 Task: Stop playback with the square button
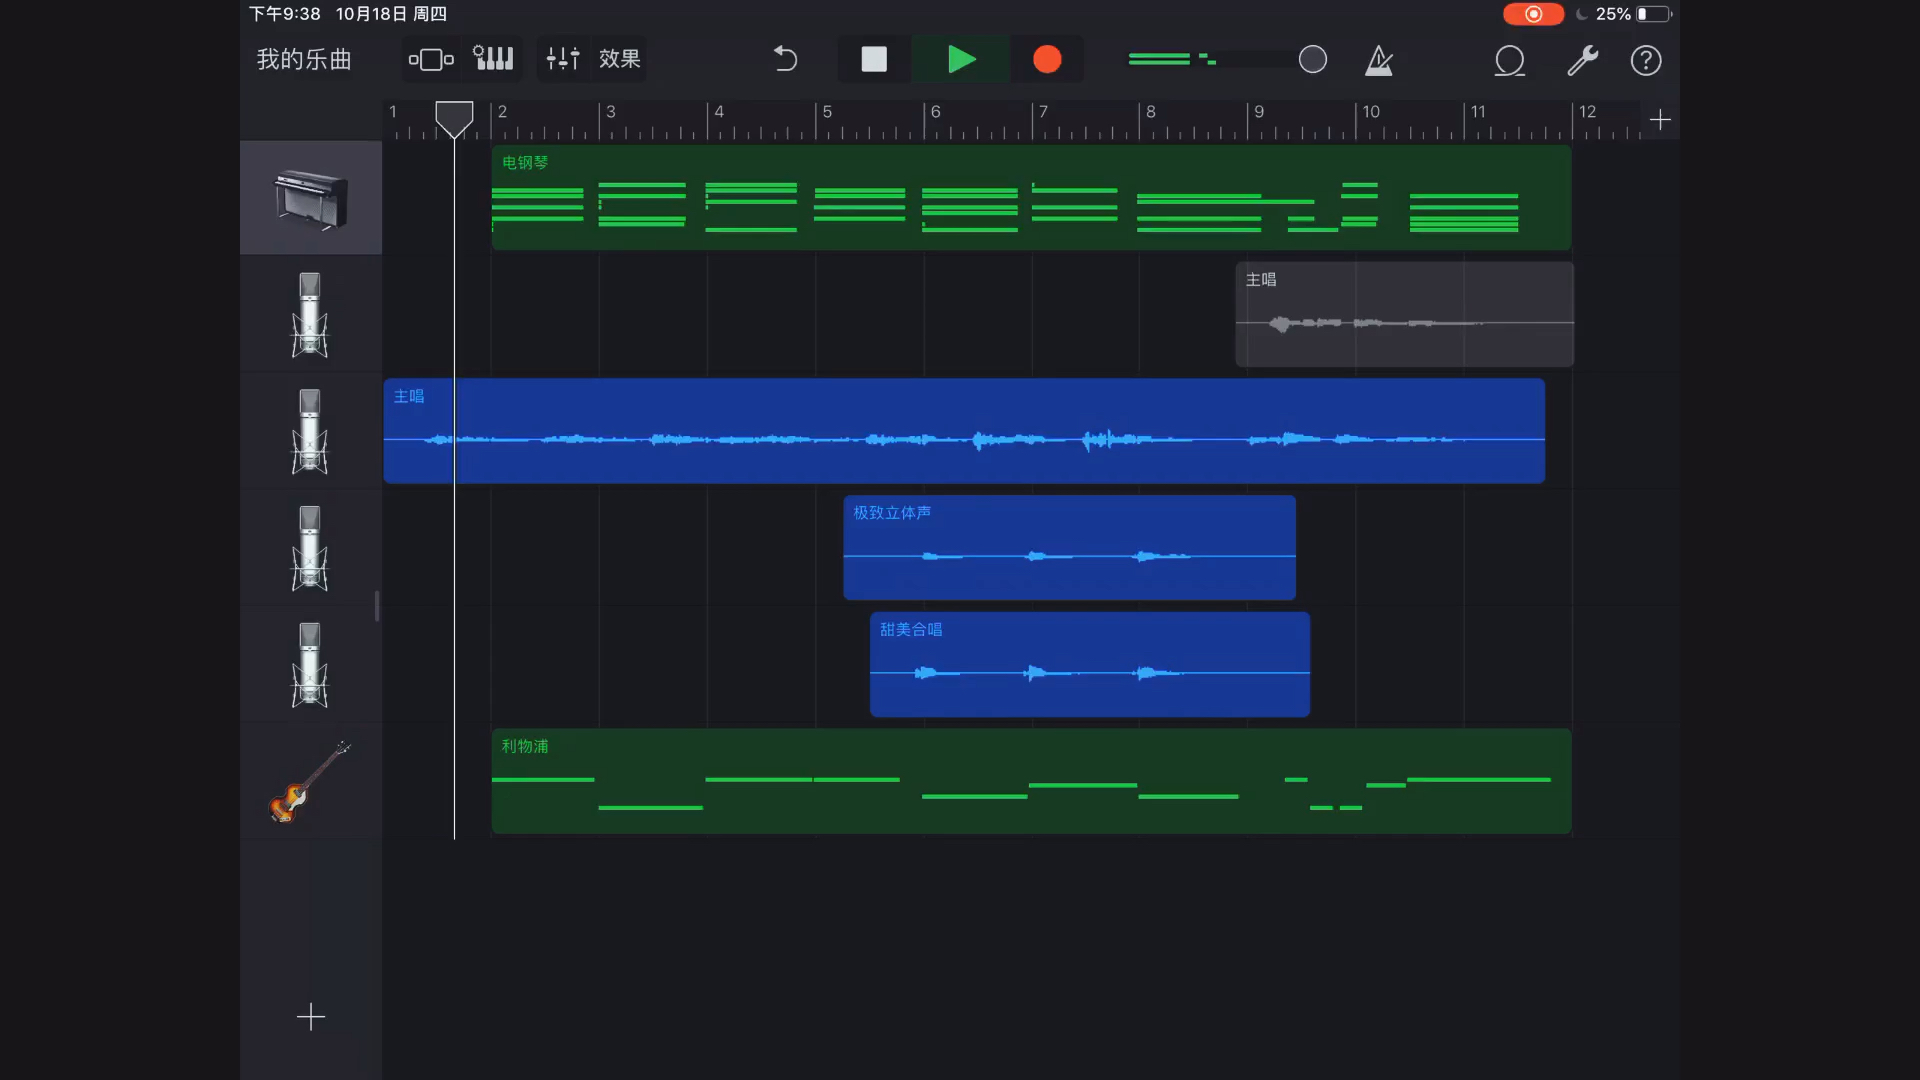point(874,59)
